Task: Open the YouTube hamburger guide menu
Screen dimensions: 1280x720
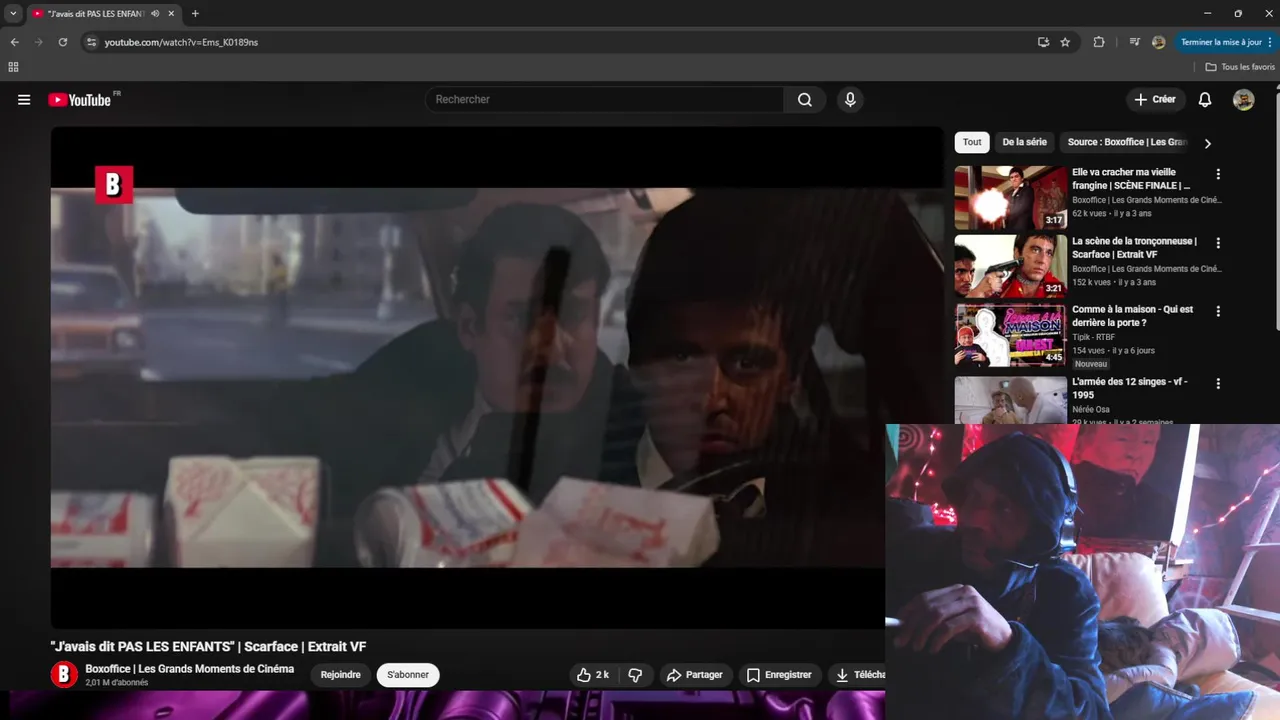Action: pos(24,100)
